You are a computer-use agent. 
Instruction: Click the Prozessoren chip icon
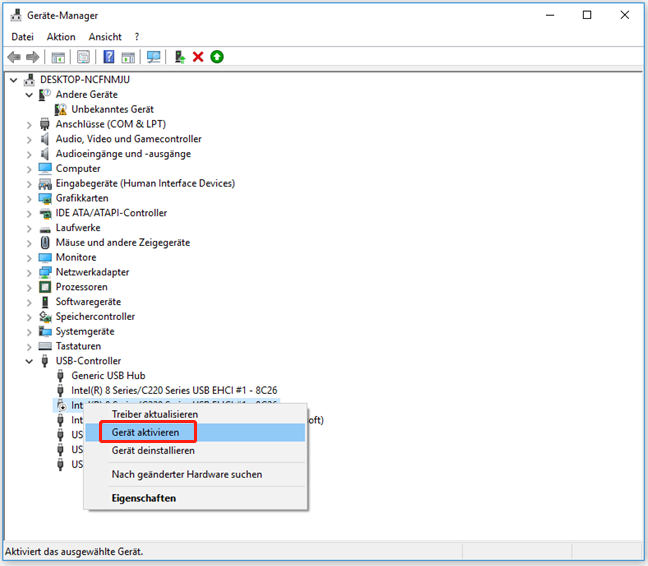pos(45,287)
